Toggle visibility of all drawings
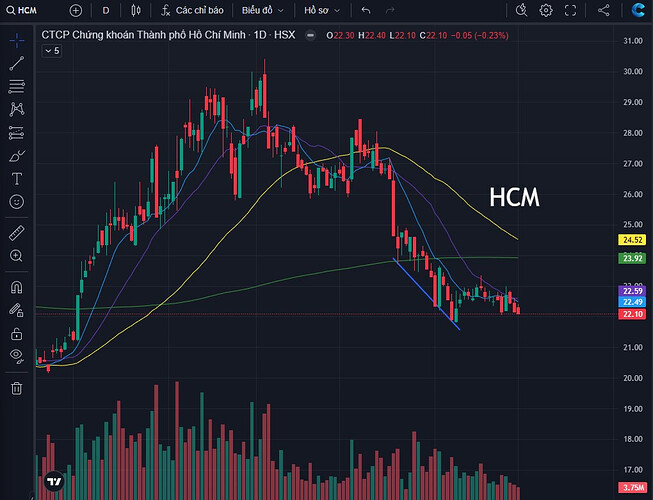Viewport: 653px width, 500px height. (17, 356)
